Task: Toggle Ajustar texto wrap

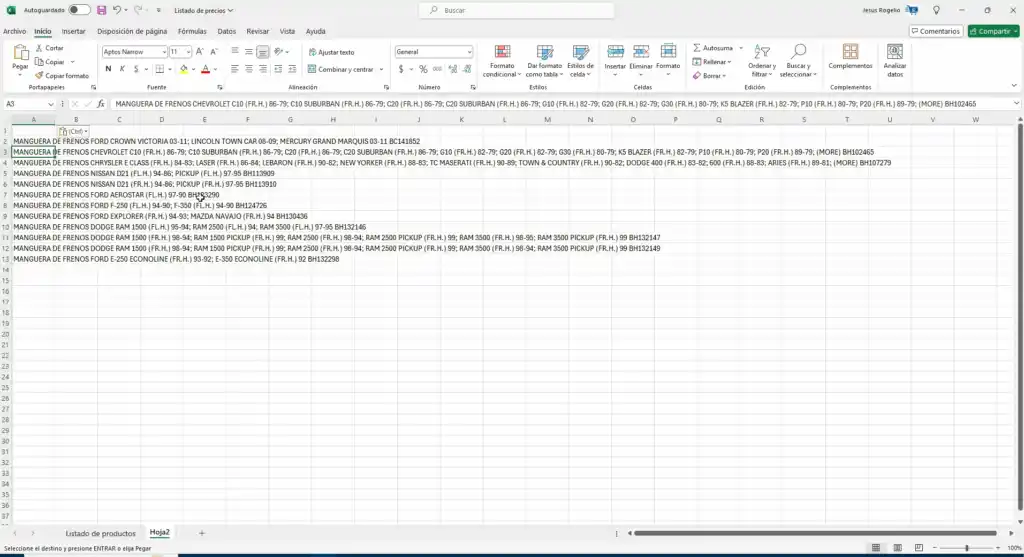Action: click(x=331, y=52)
